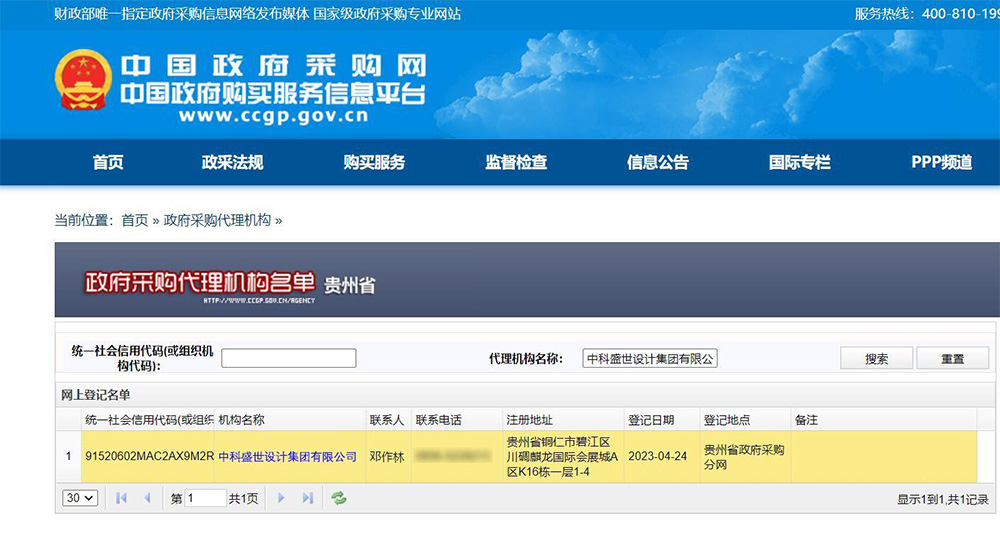Select the 贵州省铜仁市碧江区 address cell
The width and height of the screenshot is (1000, 536).
[x=562, y=457]
